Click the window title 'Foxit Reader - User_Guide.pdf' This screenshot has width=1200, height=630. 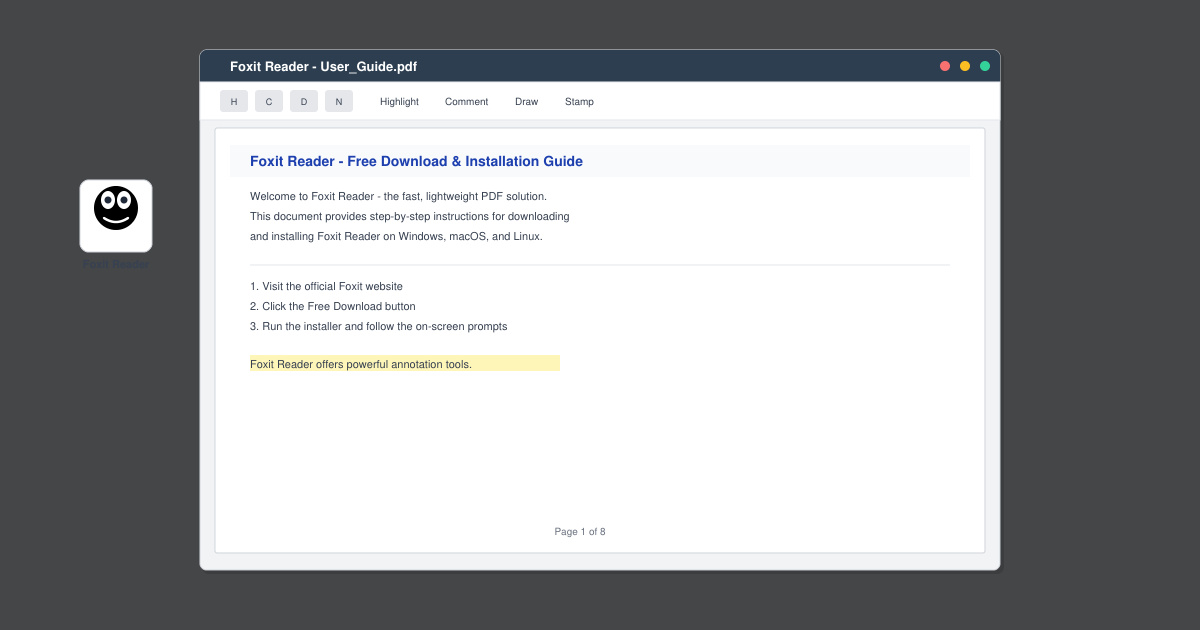[x=323, y=67]
